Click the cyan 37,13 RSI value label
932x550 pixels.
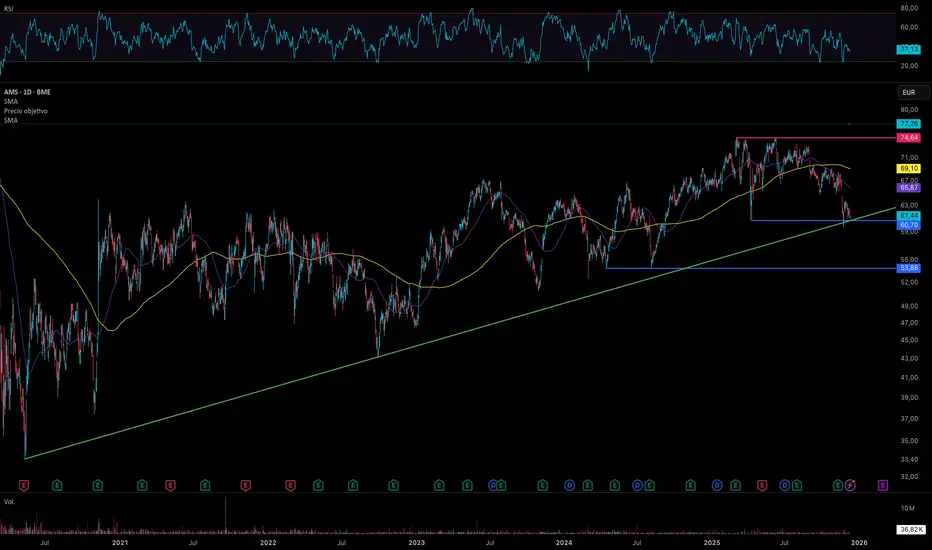coord(908,49)
